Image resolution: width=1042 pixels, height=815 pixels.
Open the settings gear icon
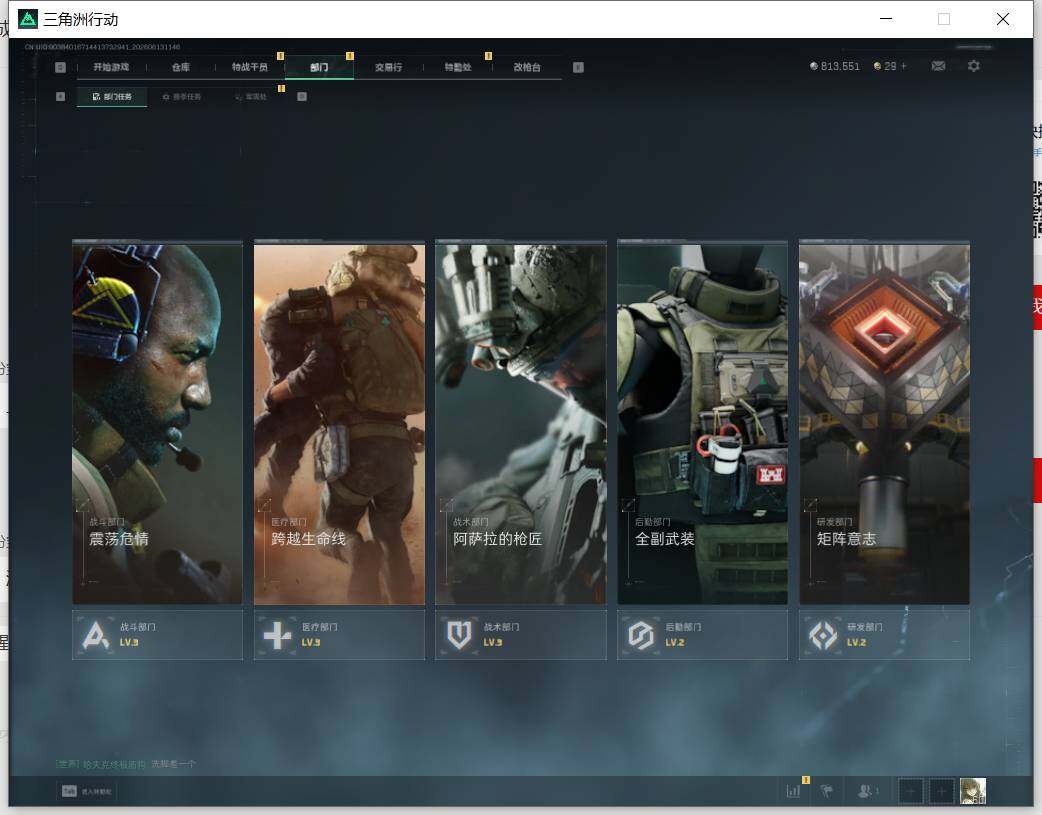click(x=974, y=66)
